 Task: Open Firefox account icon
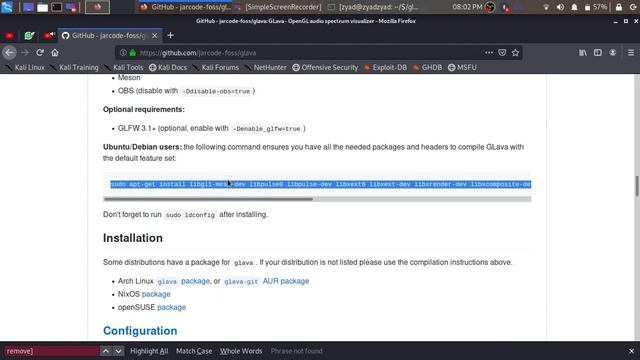pos(613,53)
